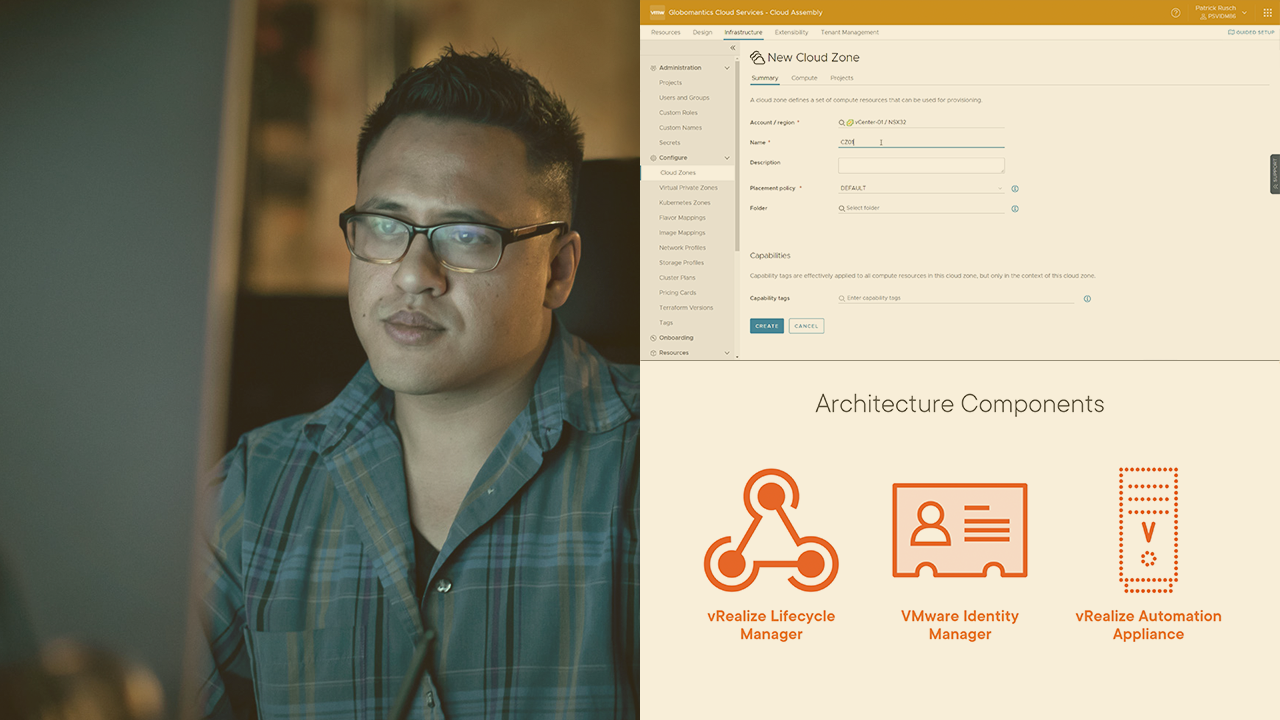Click the Placement policy info icon
The image size is (1280, 720).
pos(1015,188)
